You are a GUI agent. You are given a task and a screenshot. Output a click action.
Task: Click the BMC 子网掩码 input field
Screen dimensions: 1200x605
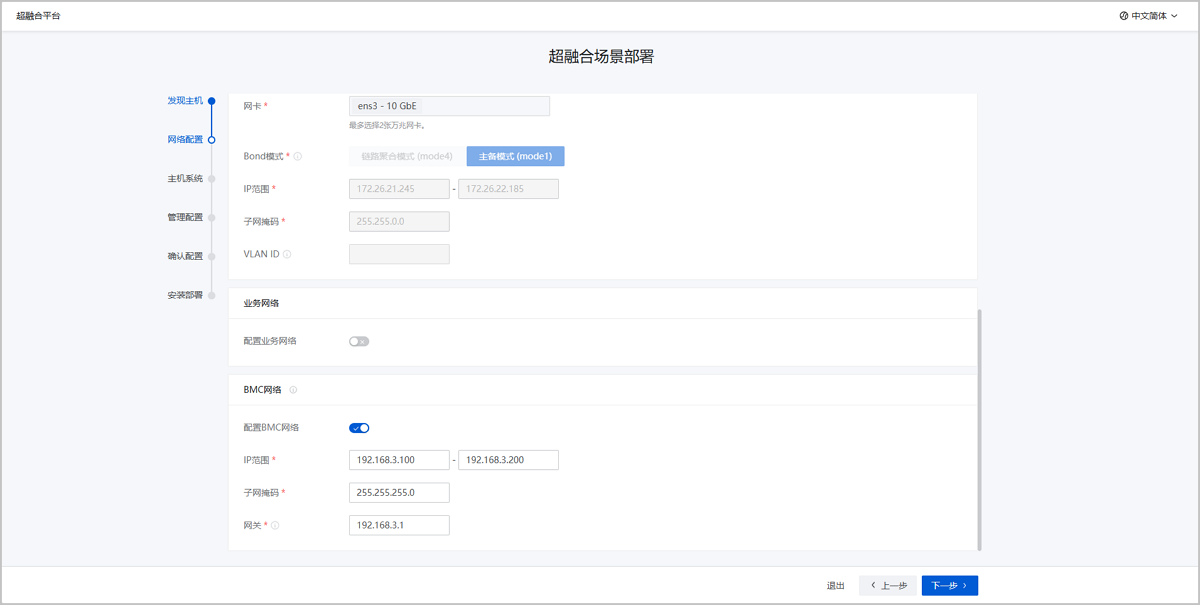[x=399, y=493]
